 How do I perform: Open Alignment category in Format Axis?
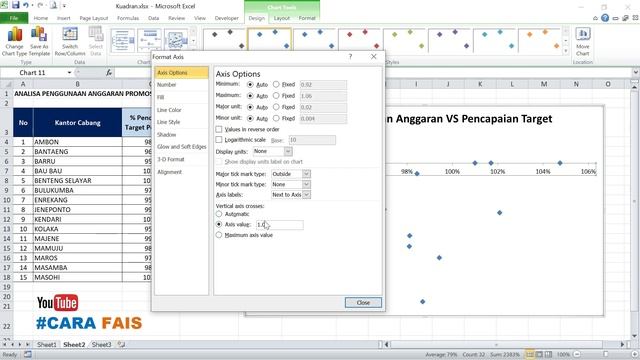(182, 172)
